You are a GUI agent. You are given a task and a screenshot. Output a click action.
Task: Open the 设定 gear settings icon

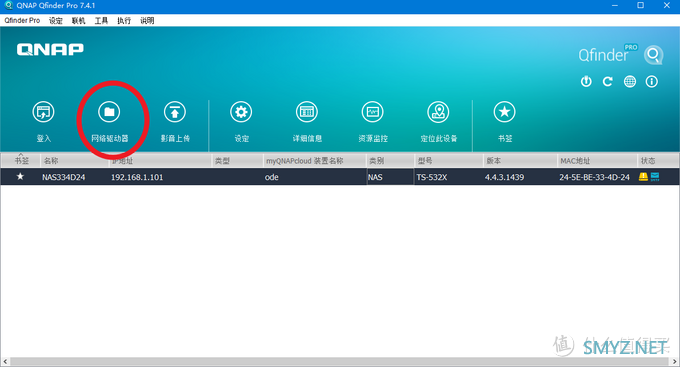pyautogui.click(x=241, y=112)
